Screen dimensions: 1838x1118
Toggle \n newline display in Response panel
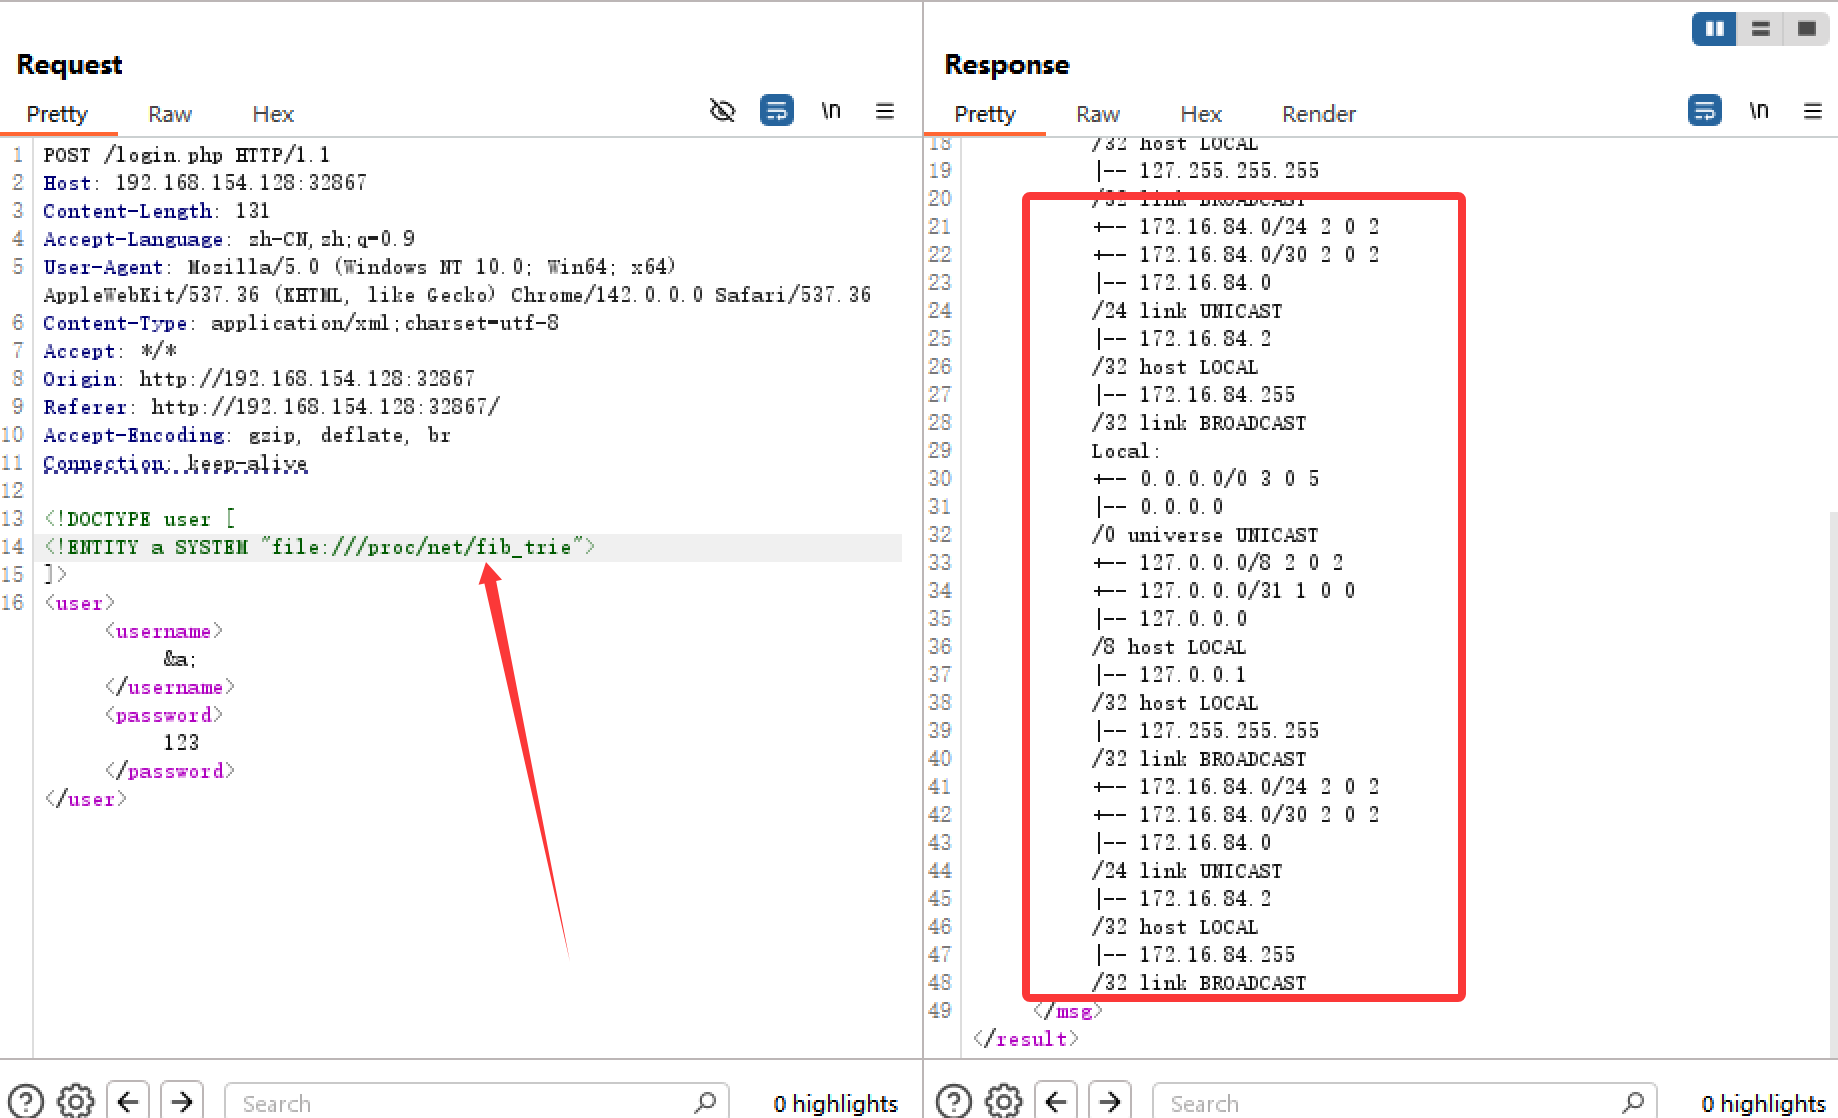1759,110
